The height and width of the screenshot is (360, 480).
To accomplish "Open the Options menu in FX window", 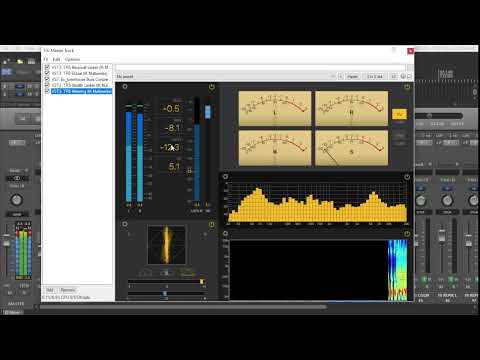I will (x=72, y=59).
